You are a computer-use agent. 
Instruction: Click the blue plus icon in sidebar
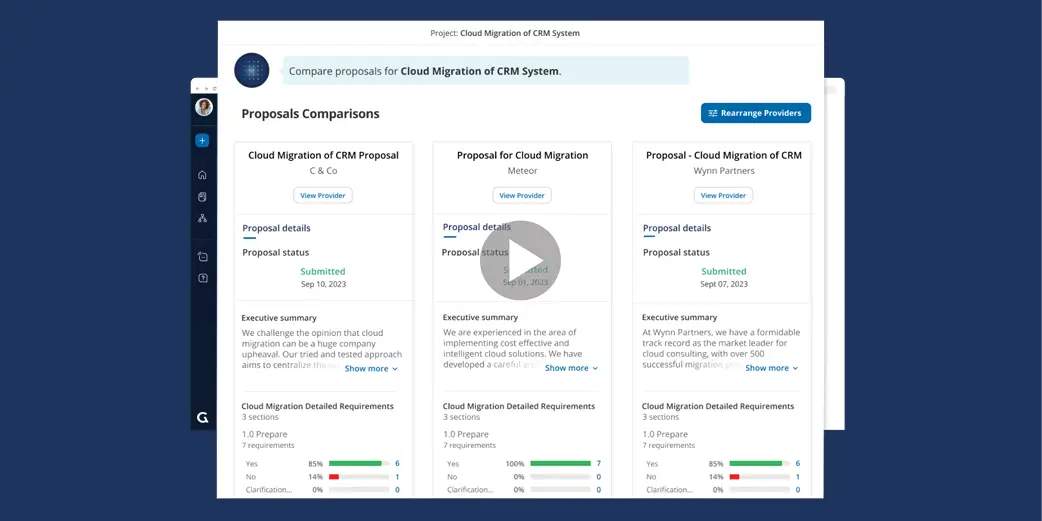[x=202, y=141]
